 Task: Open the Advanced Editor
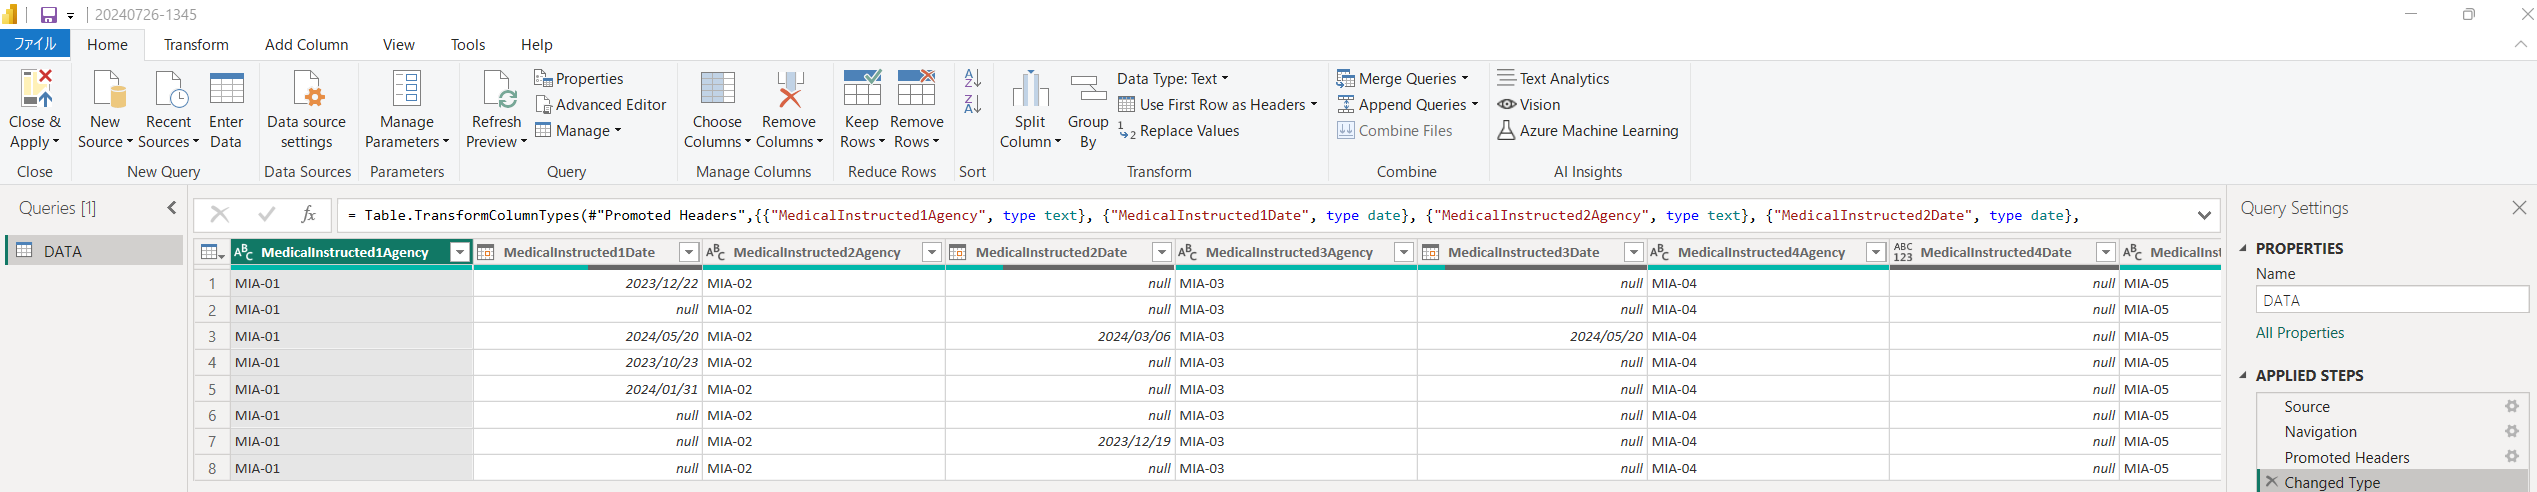pyautogui.click(x=600, y=104)
